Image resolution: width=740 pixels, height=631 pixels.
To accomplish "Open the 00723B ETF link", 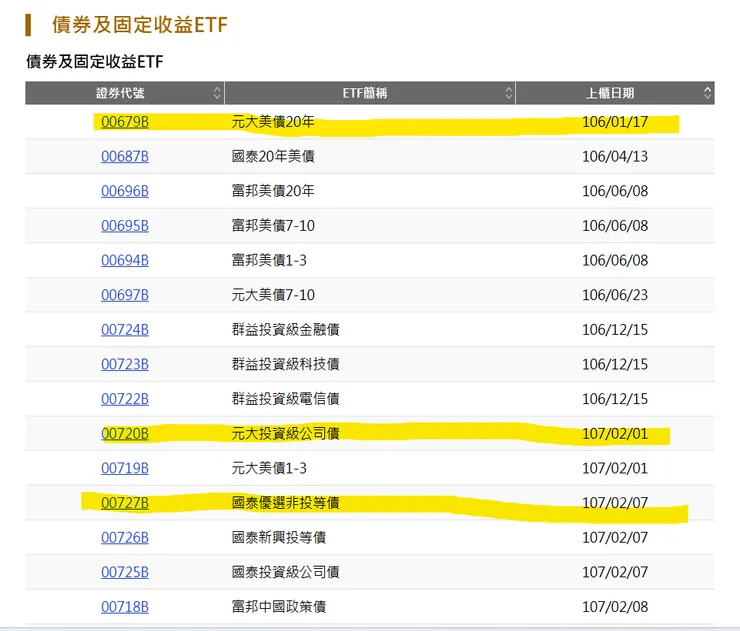I will tap(125, 364).
